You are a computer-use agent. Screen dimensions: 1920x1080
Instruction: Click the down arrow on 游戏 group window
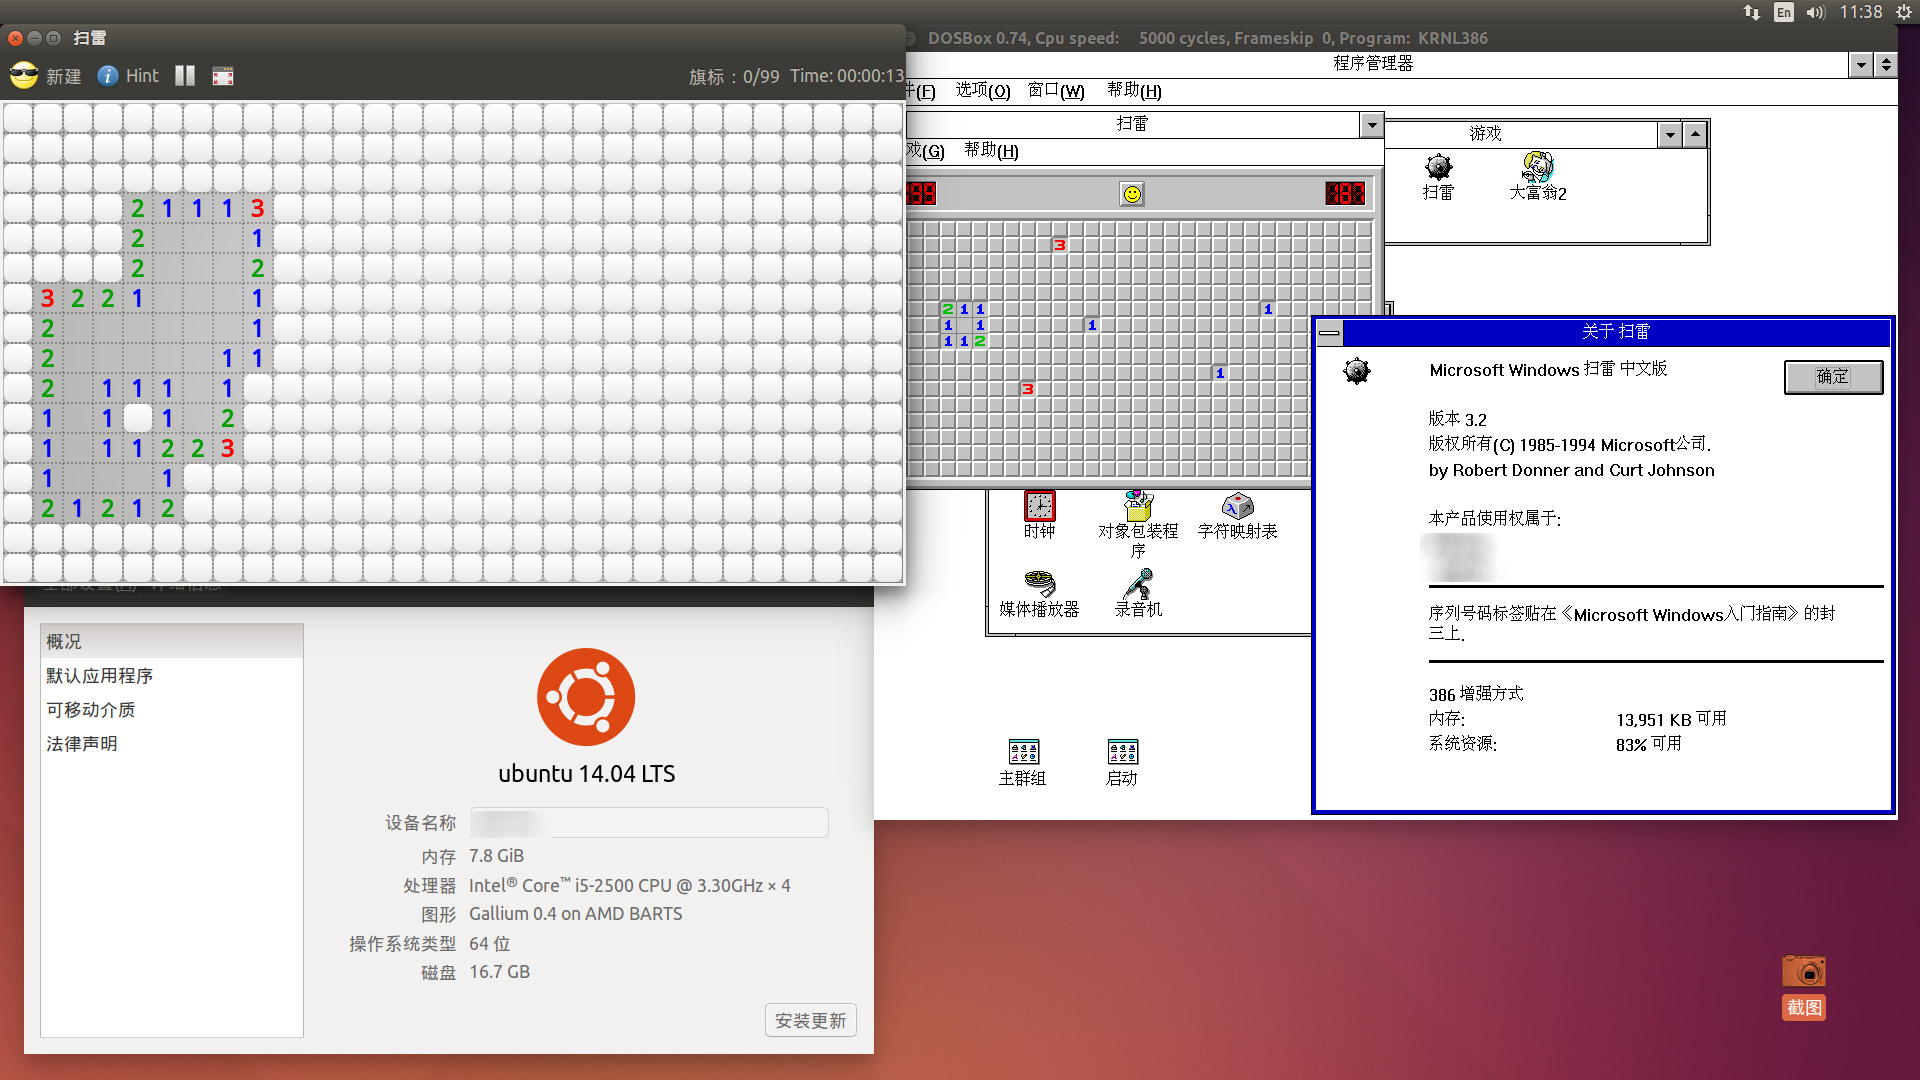pyautogui.click(x=1670, y=135)
